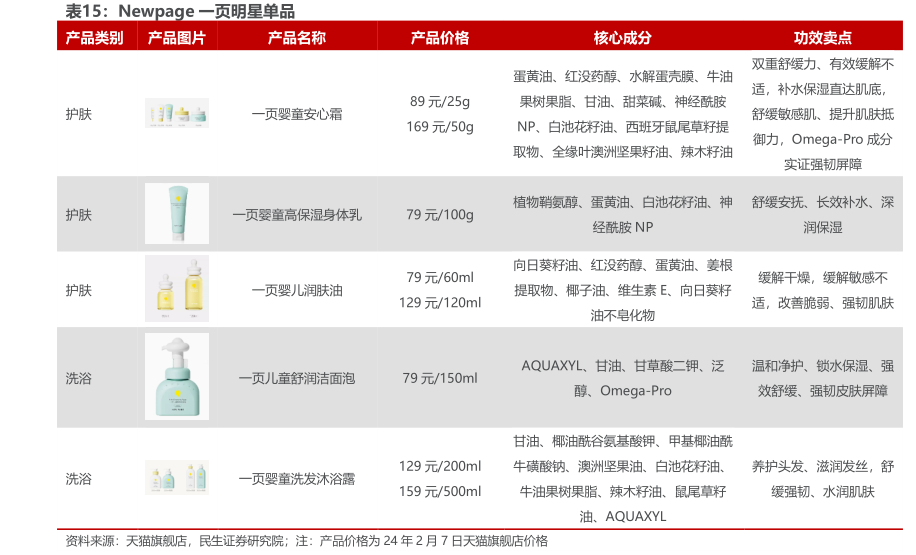Click the table title 表15 Newpage 一页明星单品
The height and width of the screenshot is (555, 916).
pyautogui.click(x=180, y=11)
